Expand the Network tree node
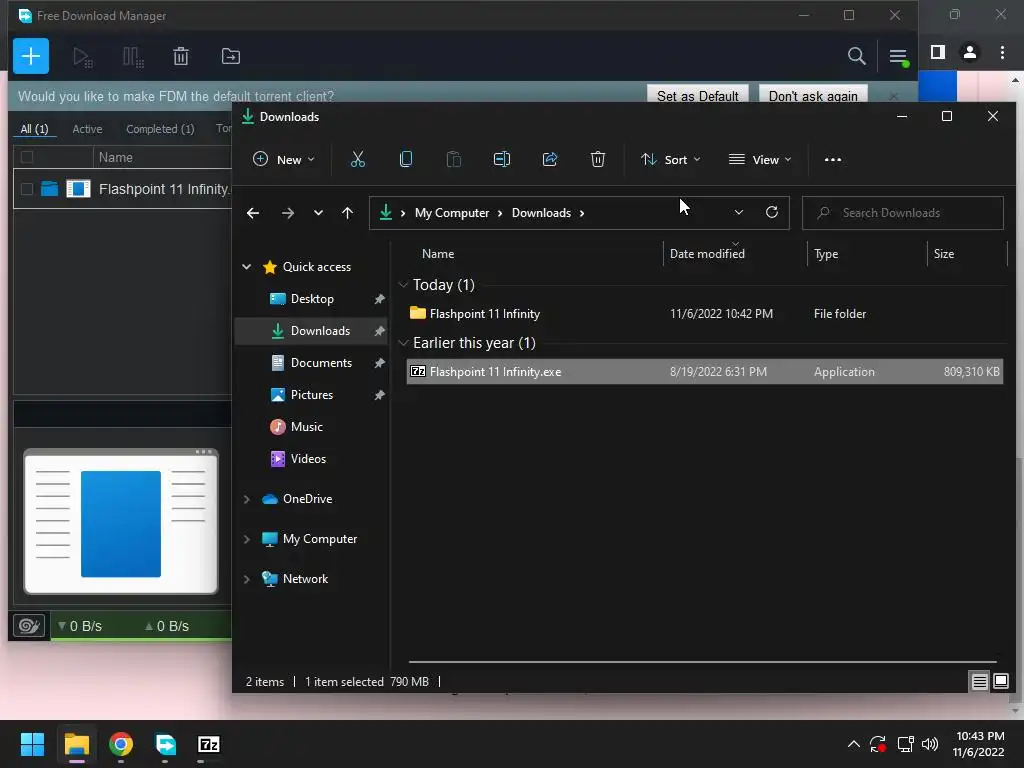 pos(247,579)
